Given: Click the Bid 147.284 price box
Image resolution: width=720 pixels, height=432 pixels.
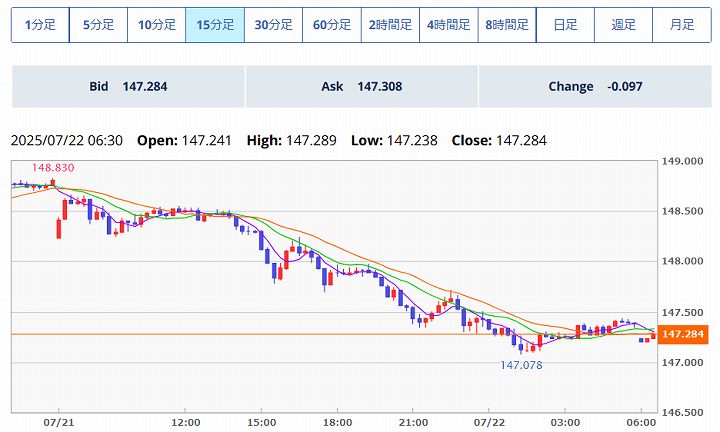Looking at the screenshot, I should (x=128, y=86).
